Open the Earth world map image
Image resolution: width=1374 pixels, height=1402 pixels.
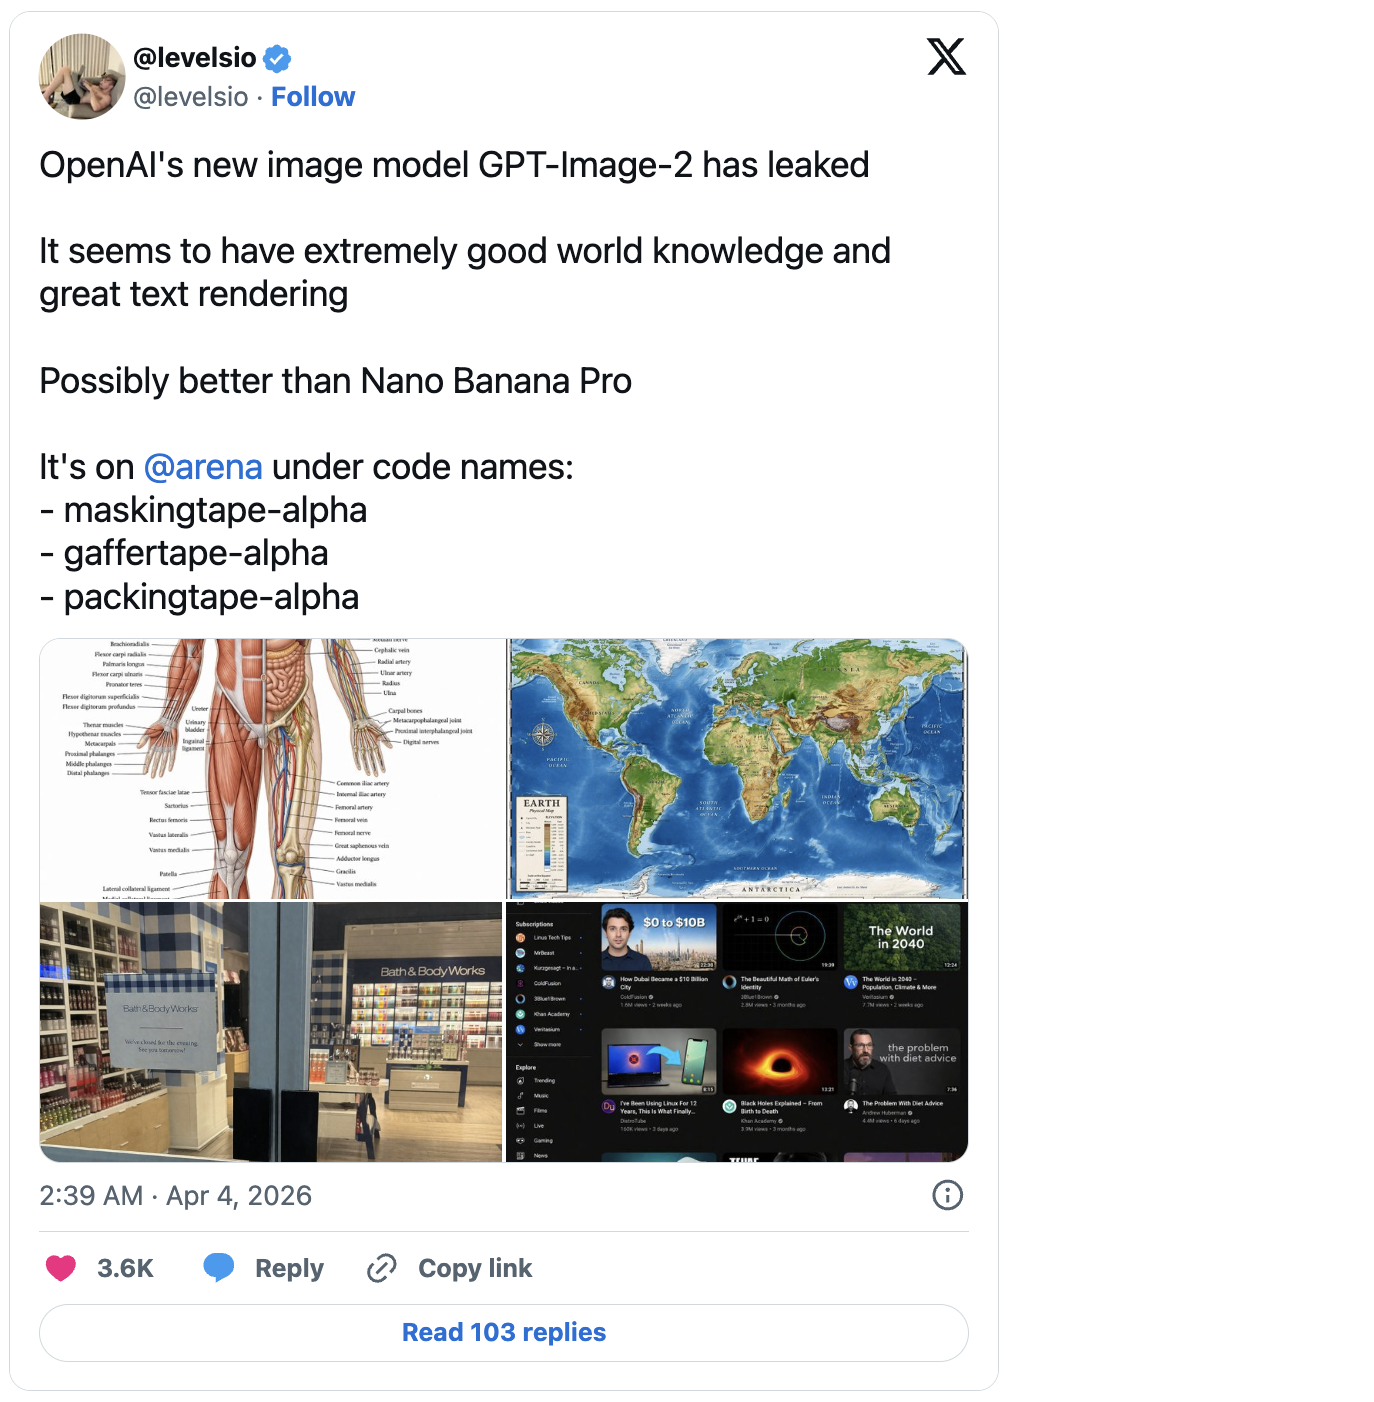(x=737, y=769)
